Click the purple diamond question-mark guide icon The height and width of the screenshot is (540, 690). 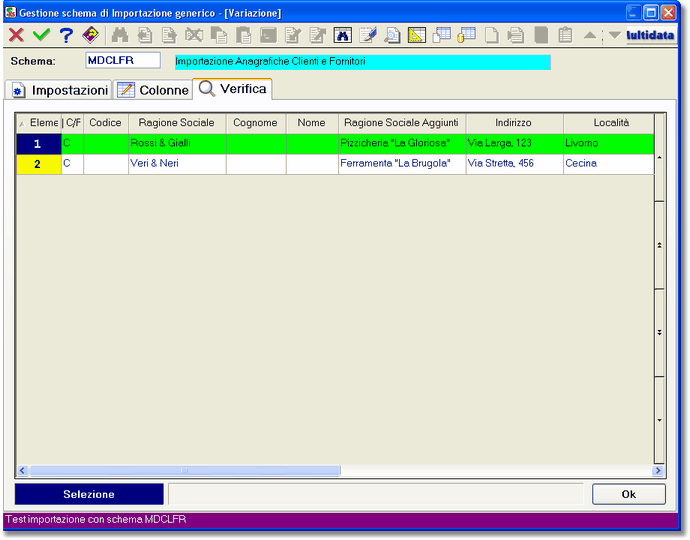coord(91,35)
